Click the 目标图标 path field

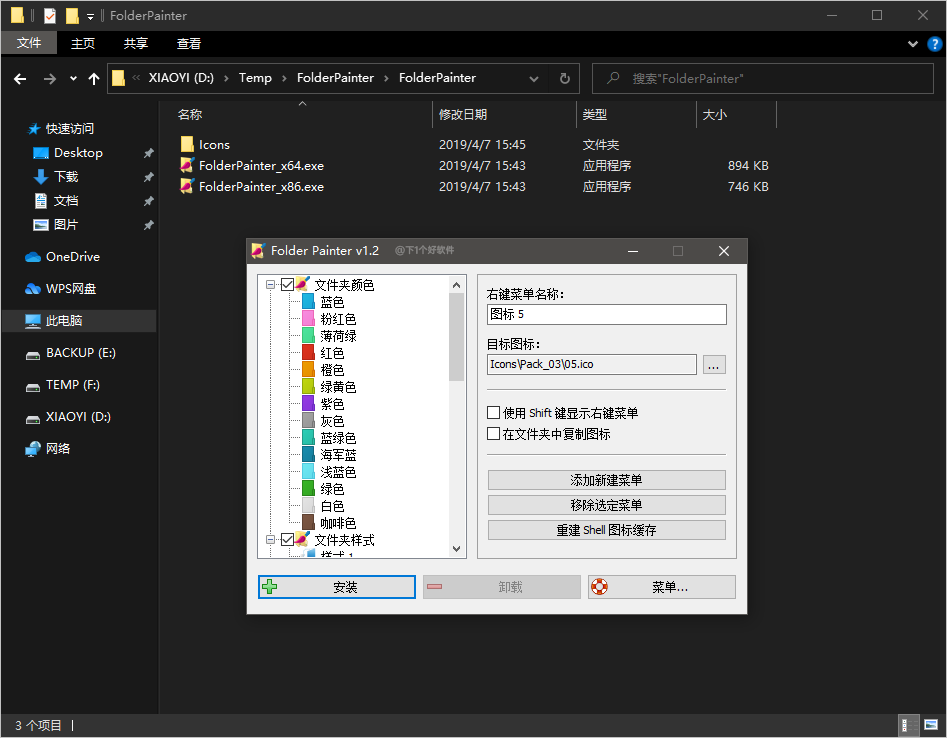click(x=592, y=364)
